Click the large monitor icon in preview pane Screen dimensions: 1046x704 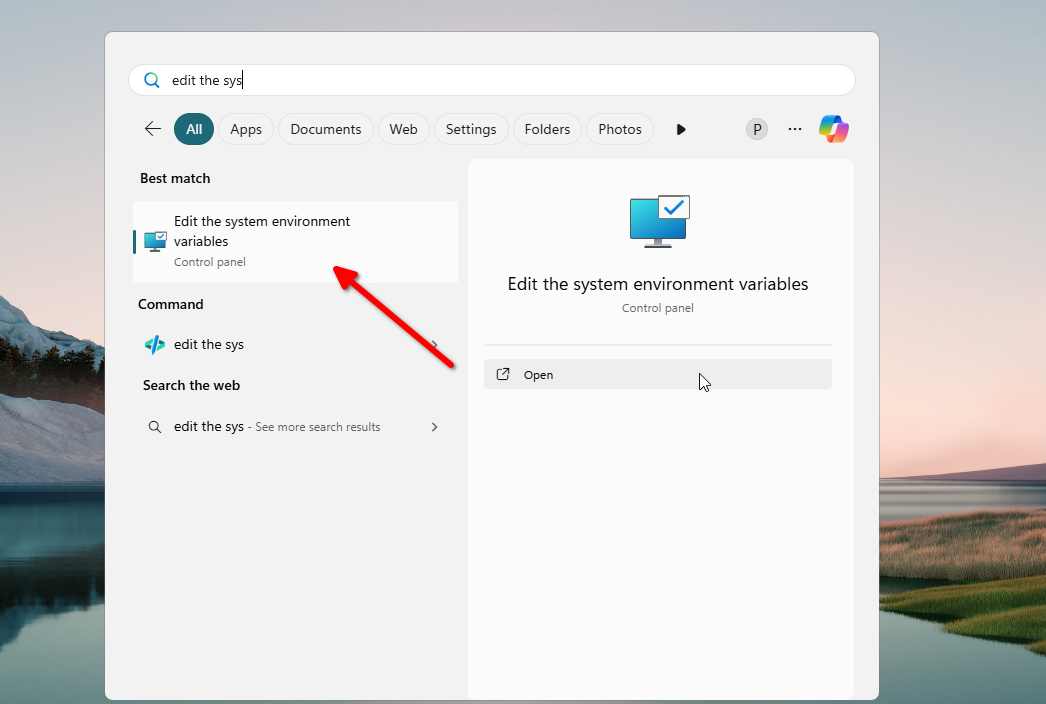659,221
